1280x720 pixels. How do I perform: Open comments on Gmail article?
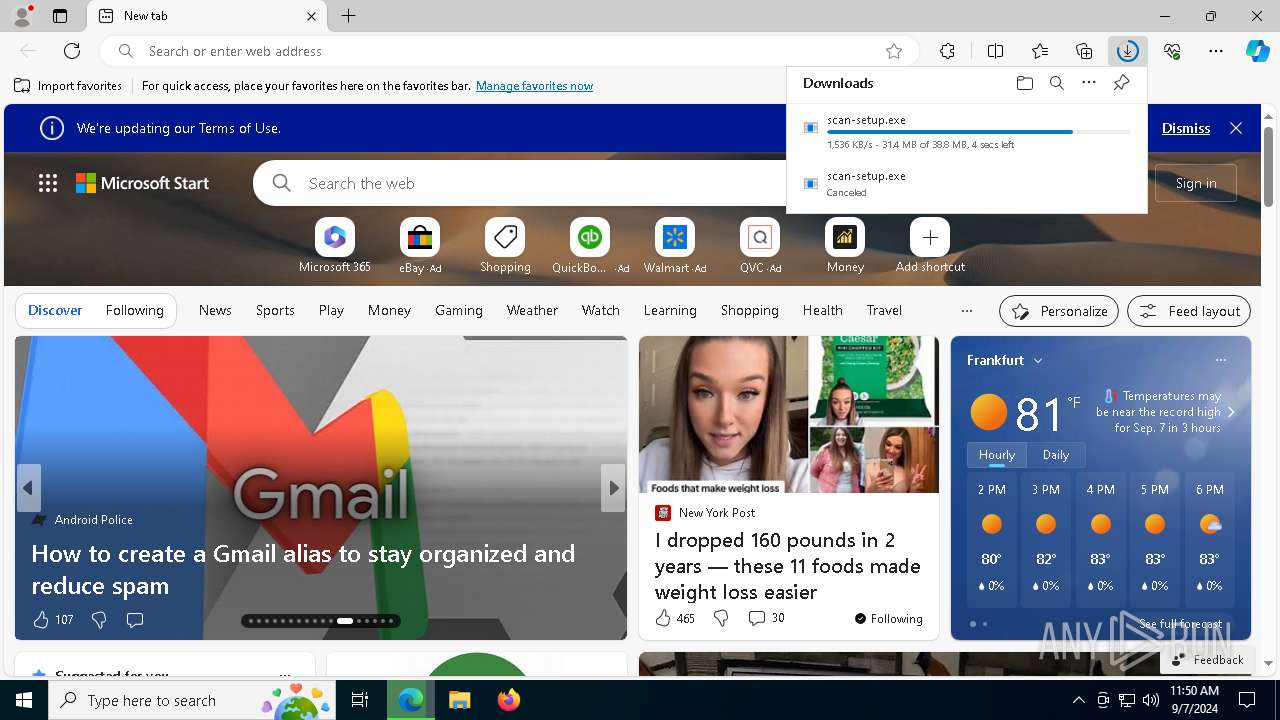pos(135,620)
